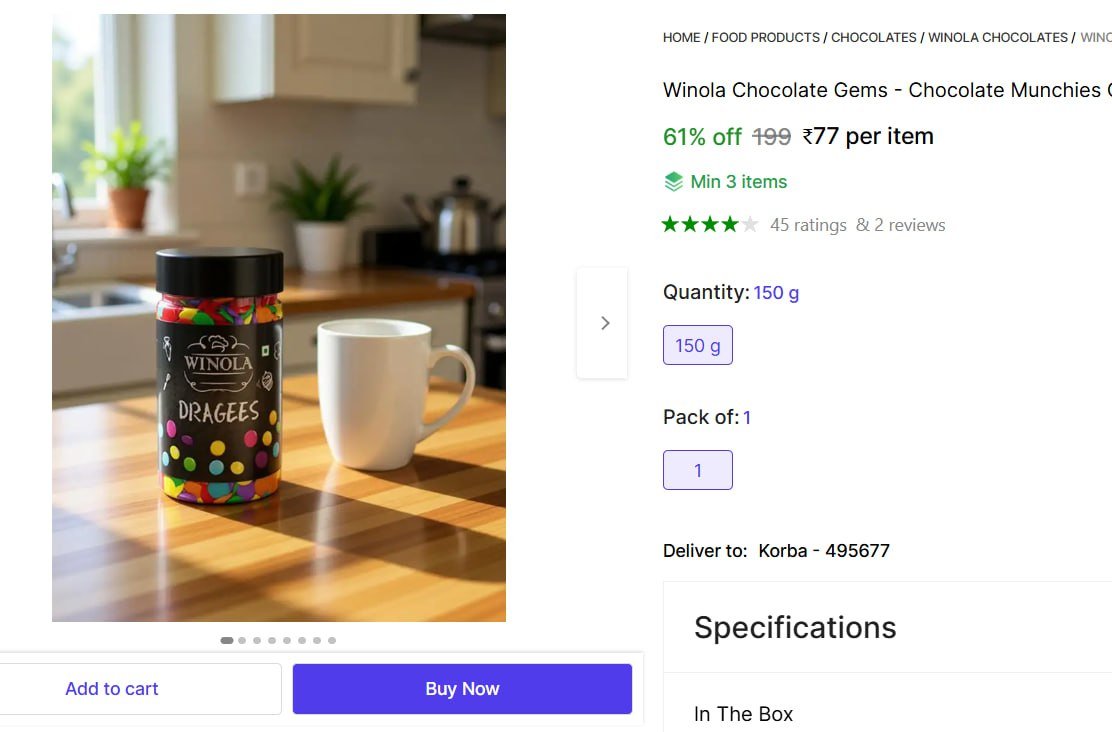The height and width of the screenshot is (732, 1112).
Task: Click Add to cart
Action: [x=112, y=688]
